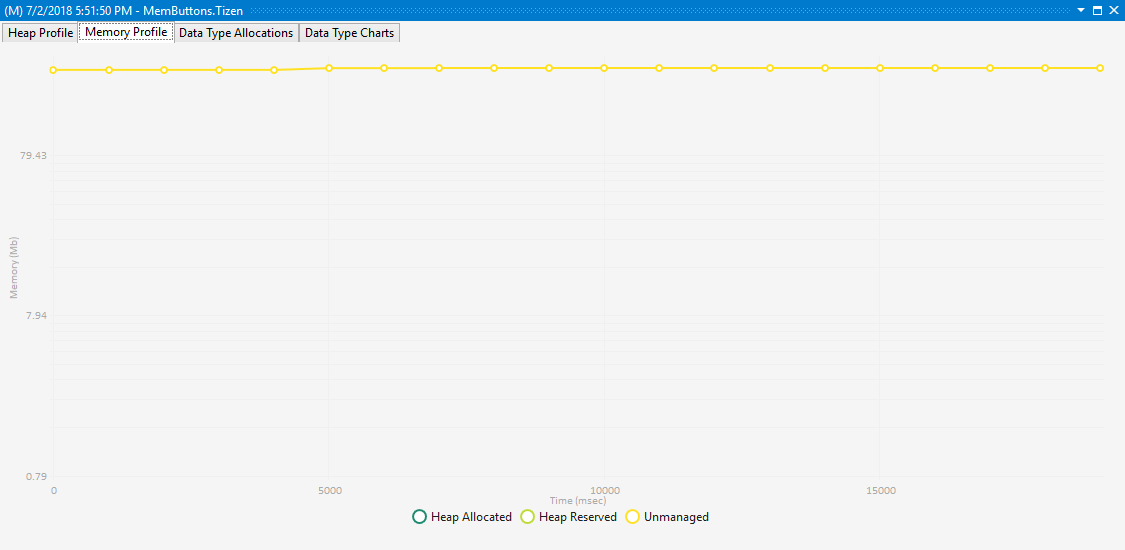Close the MemButtons.Tizen profiler window
Image resolution: width=1125 pixels, height=550 pixels.
click(1113, 10)
